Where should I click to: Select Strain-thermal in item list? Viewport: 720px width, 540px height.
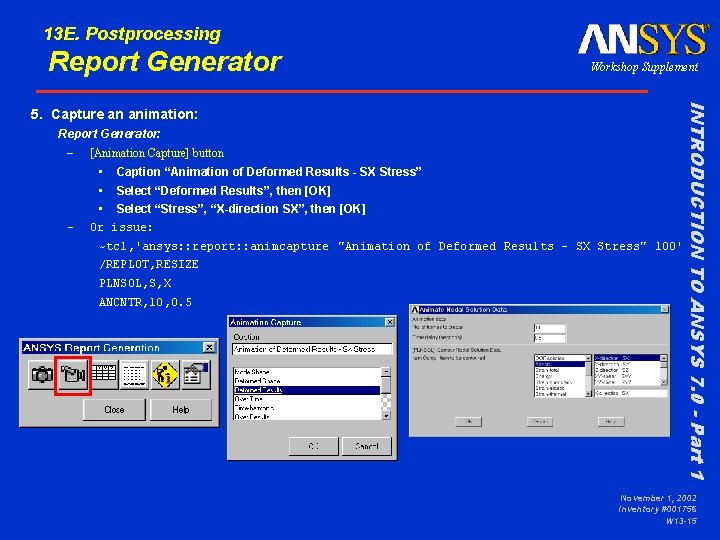(x=560, y=394)
